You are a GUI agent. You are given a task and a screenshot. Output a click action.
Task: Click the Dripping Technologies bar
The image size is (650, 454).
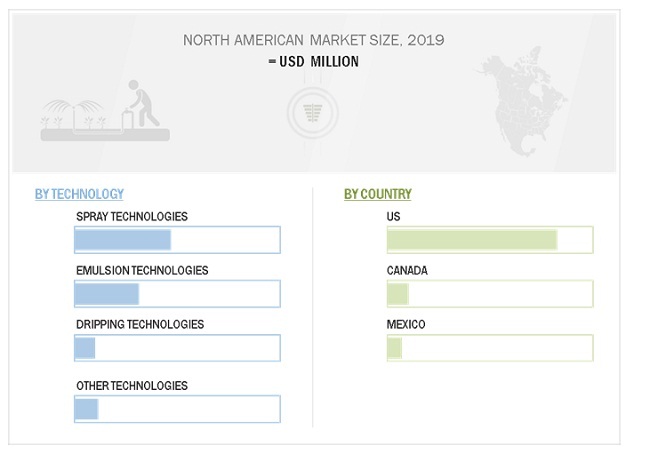tap(85, 348)
